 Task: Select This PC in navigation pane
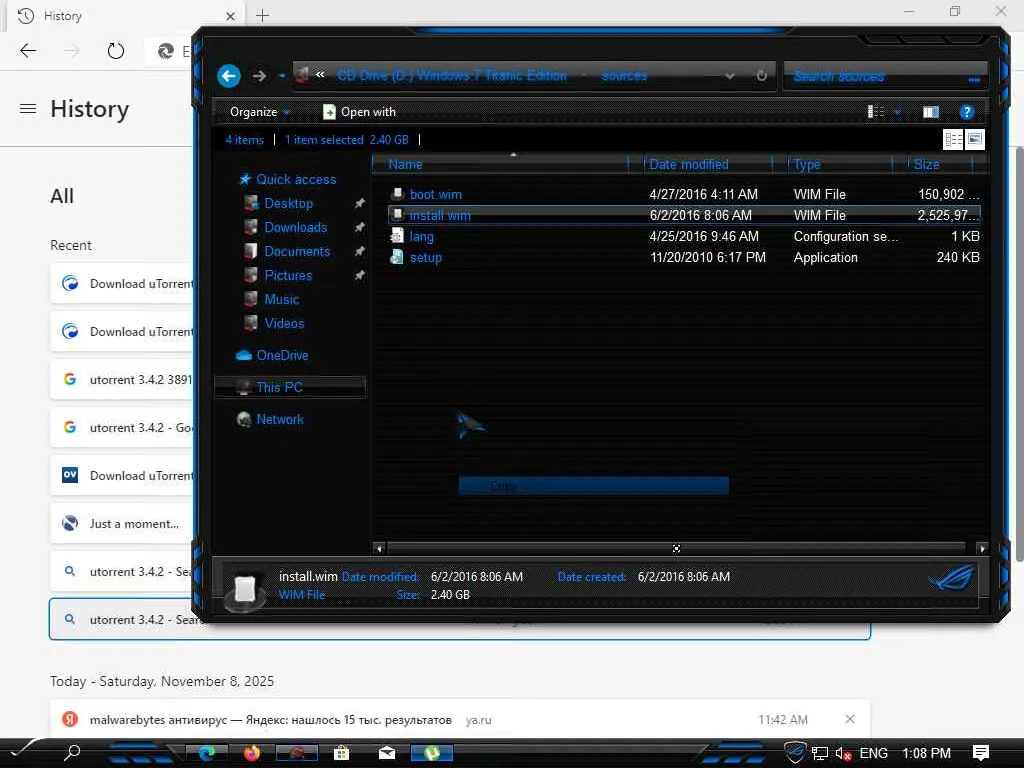click(290, 387)
